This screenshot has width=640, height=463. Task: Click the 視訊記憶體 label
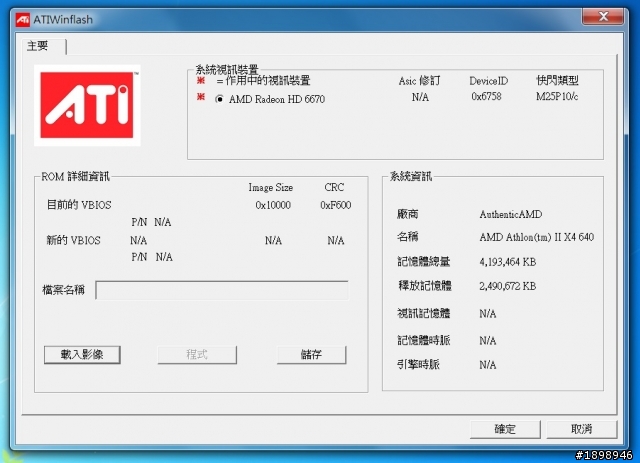pos(423,313)
